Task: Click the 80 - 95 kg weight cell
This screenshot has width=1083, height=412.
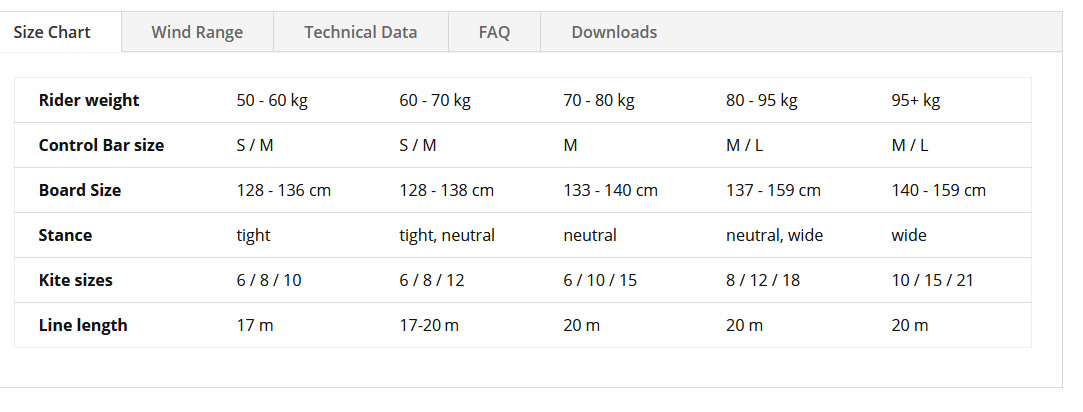Action: pos(762,100)
